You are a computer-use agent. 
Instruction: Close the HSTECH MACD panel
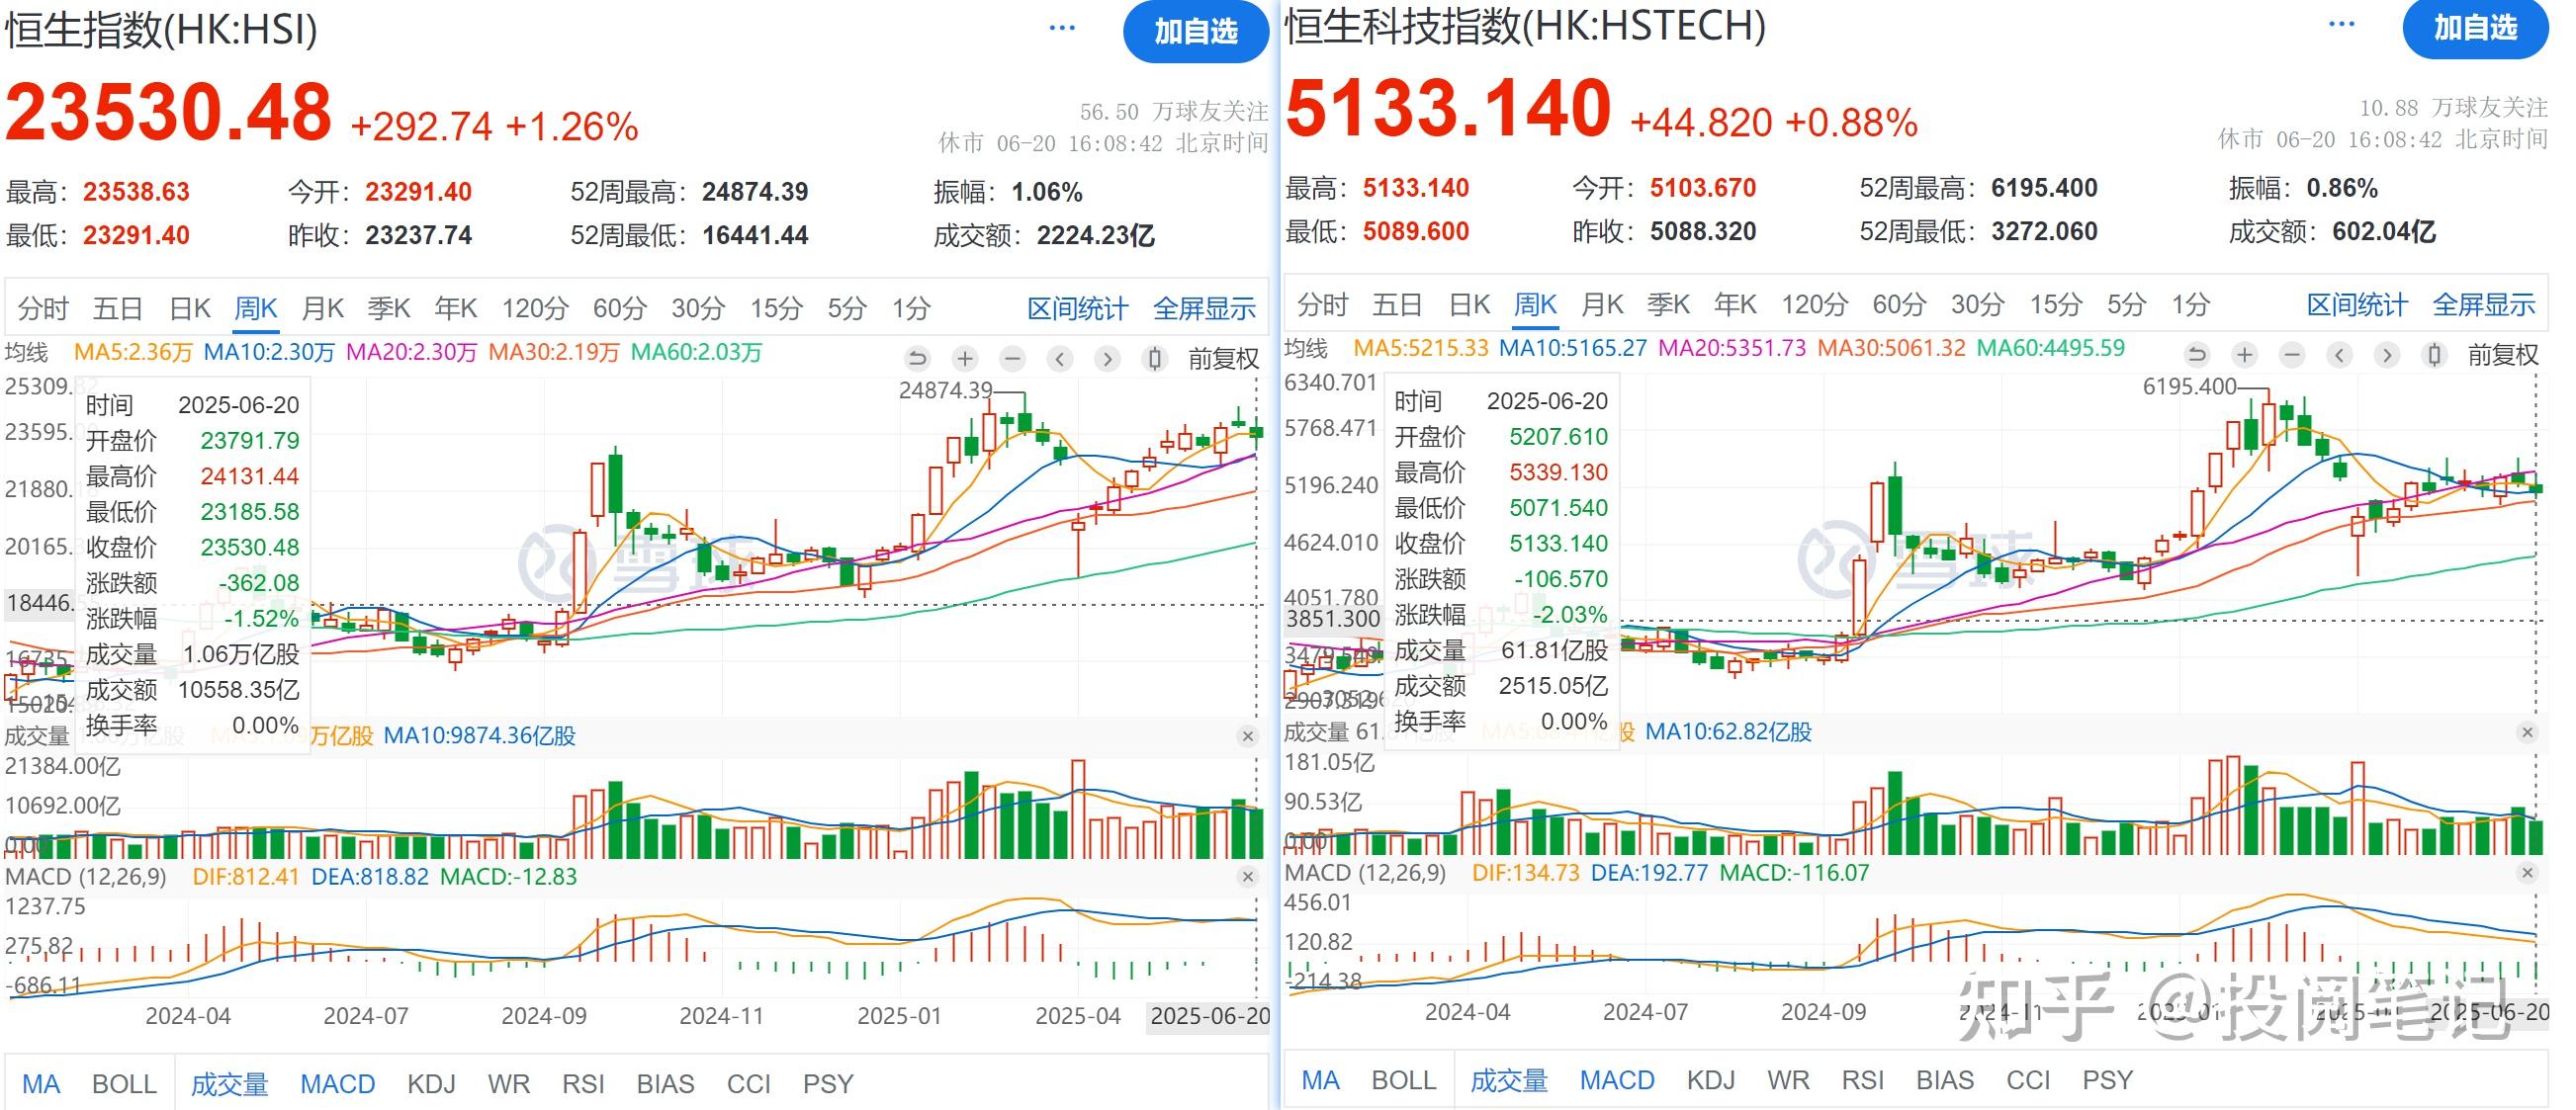2528,873
